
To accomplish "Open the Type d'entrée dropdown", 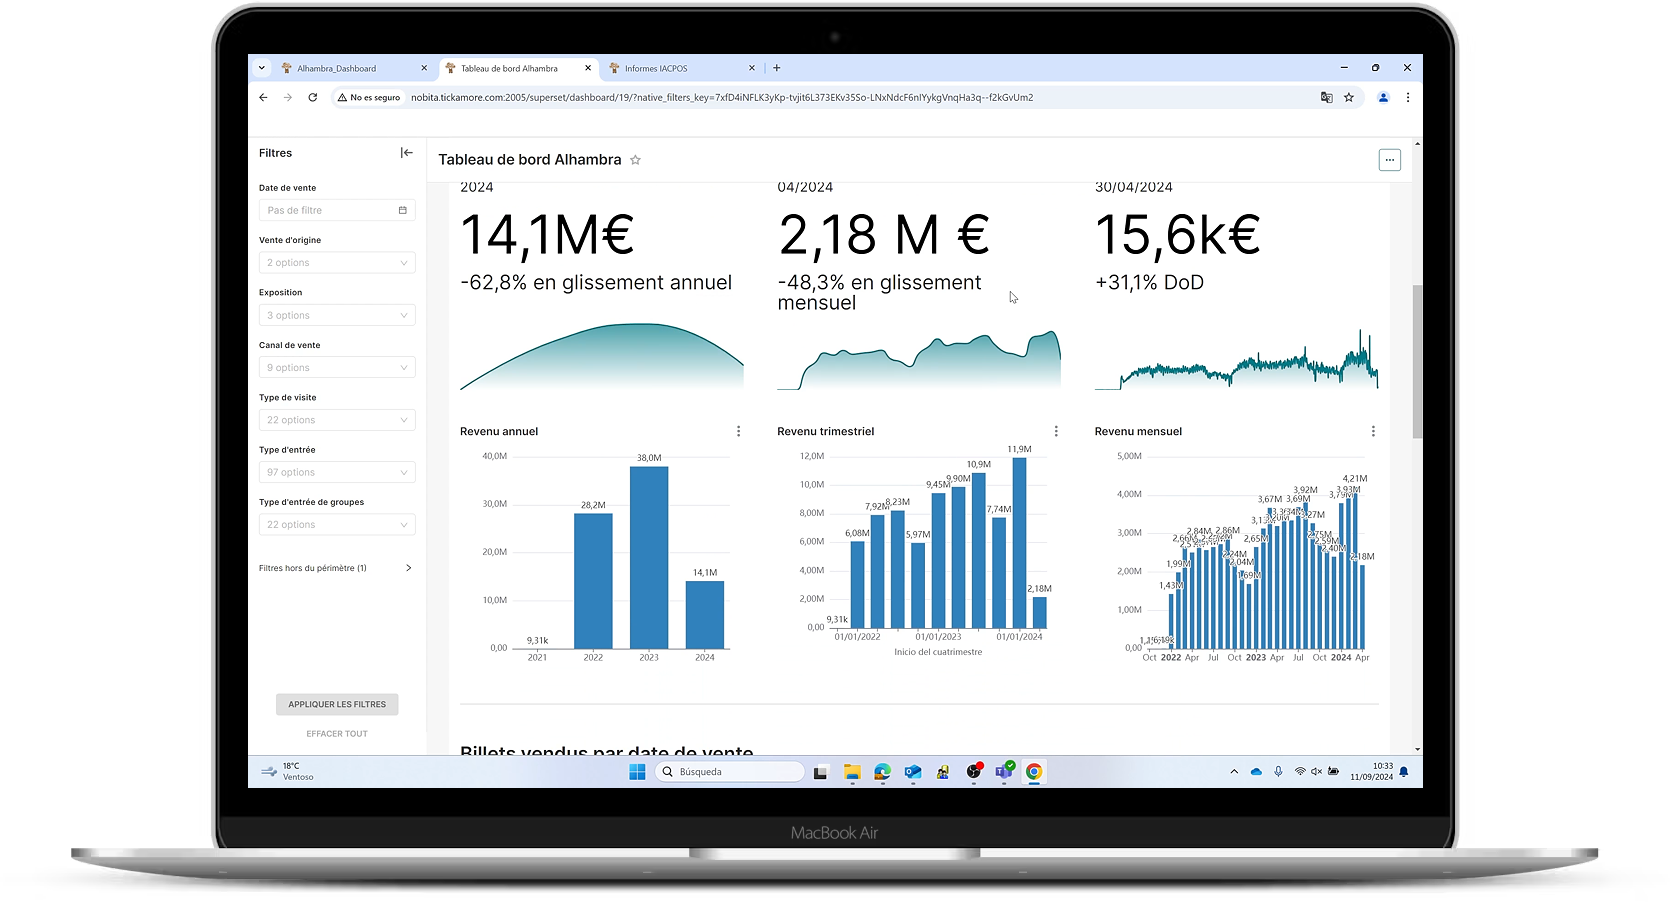I will coord(337,472).
